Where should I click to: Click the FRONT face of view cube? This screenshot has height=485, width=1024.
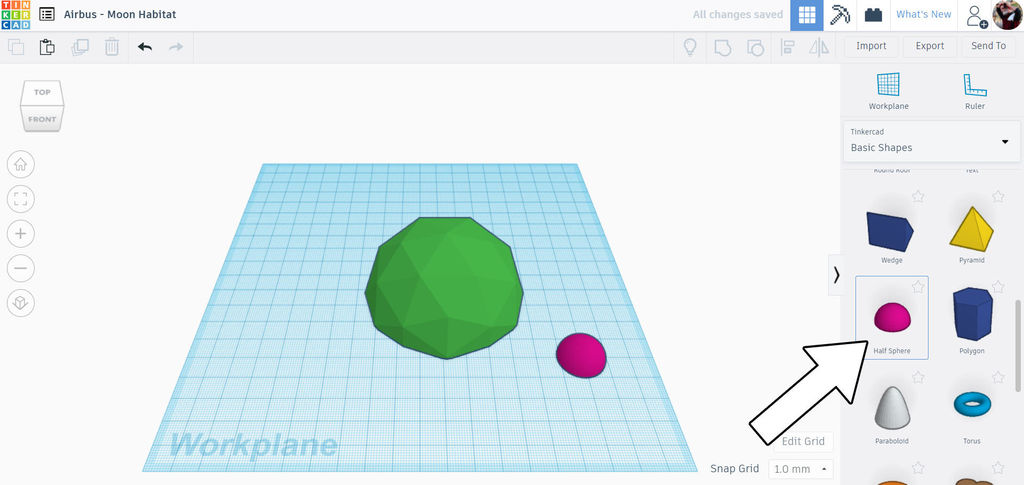(x=42, y=119)
